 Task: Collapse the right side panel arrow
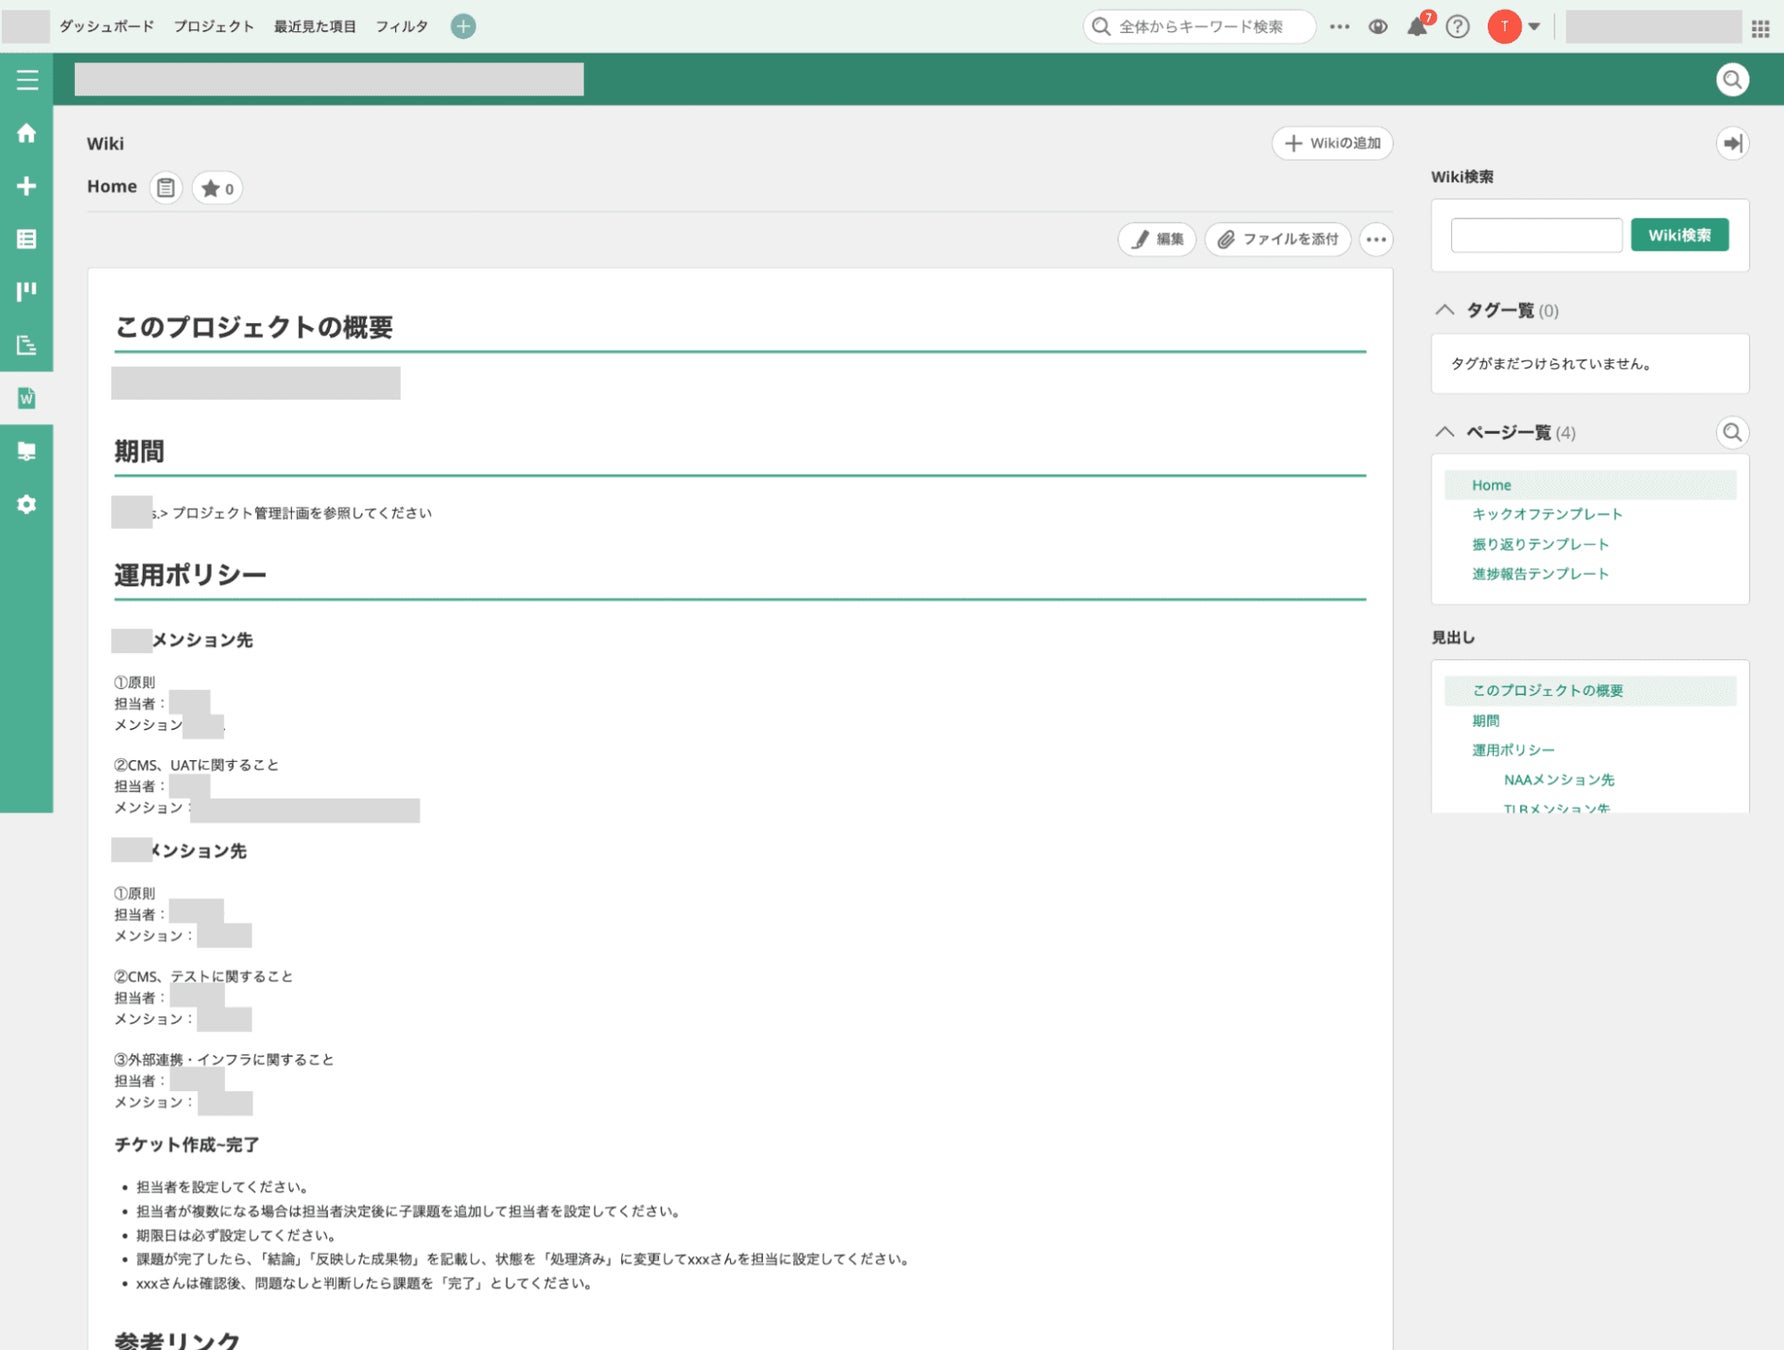pos(1733,143)
